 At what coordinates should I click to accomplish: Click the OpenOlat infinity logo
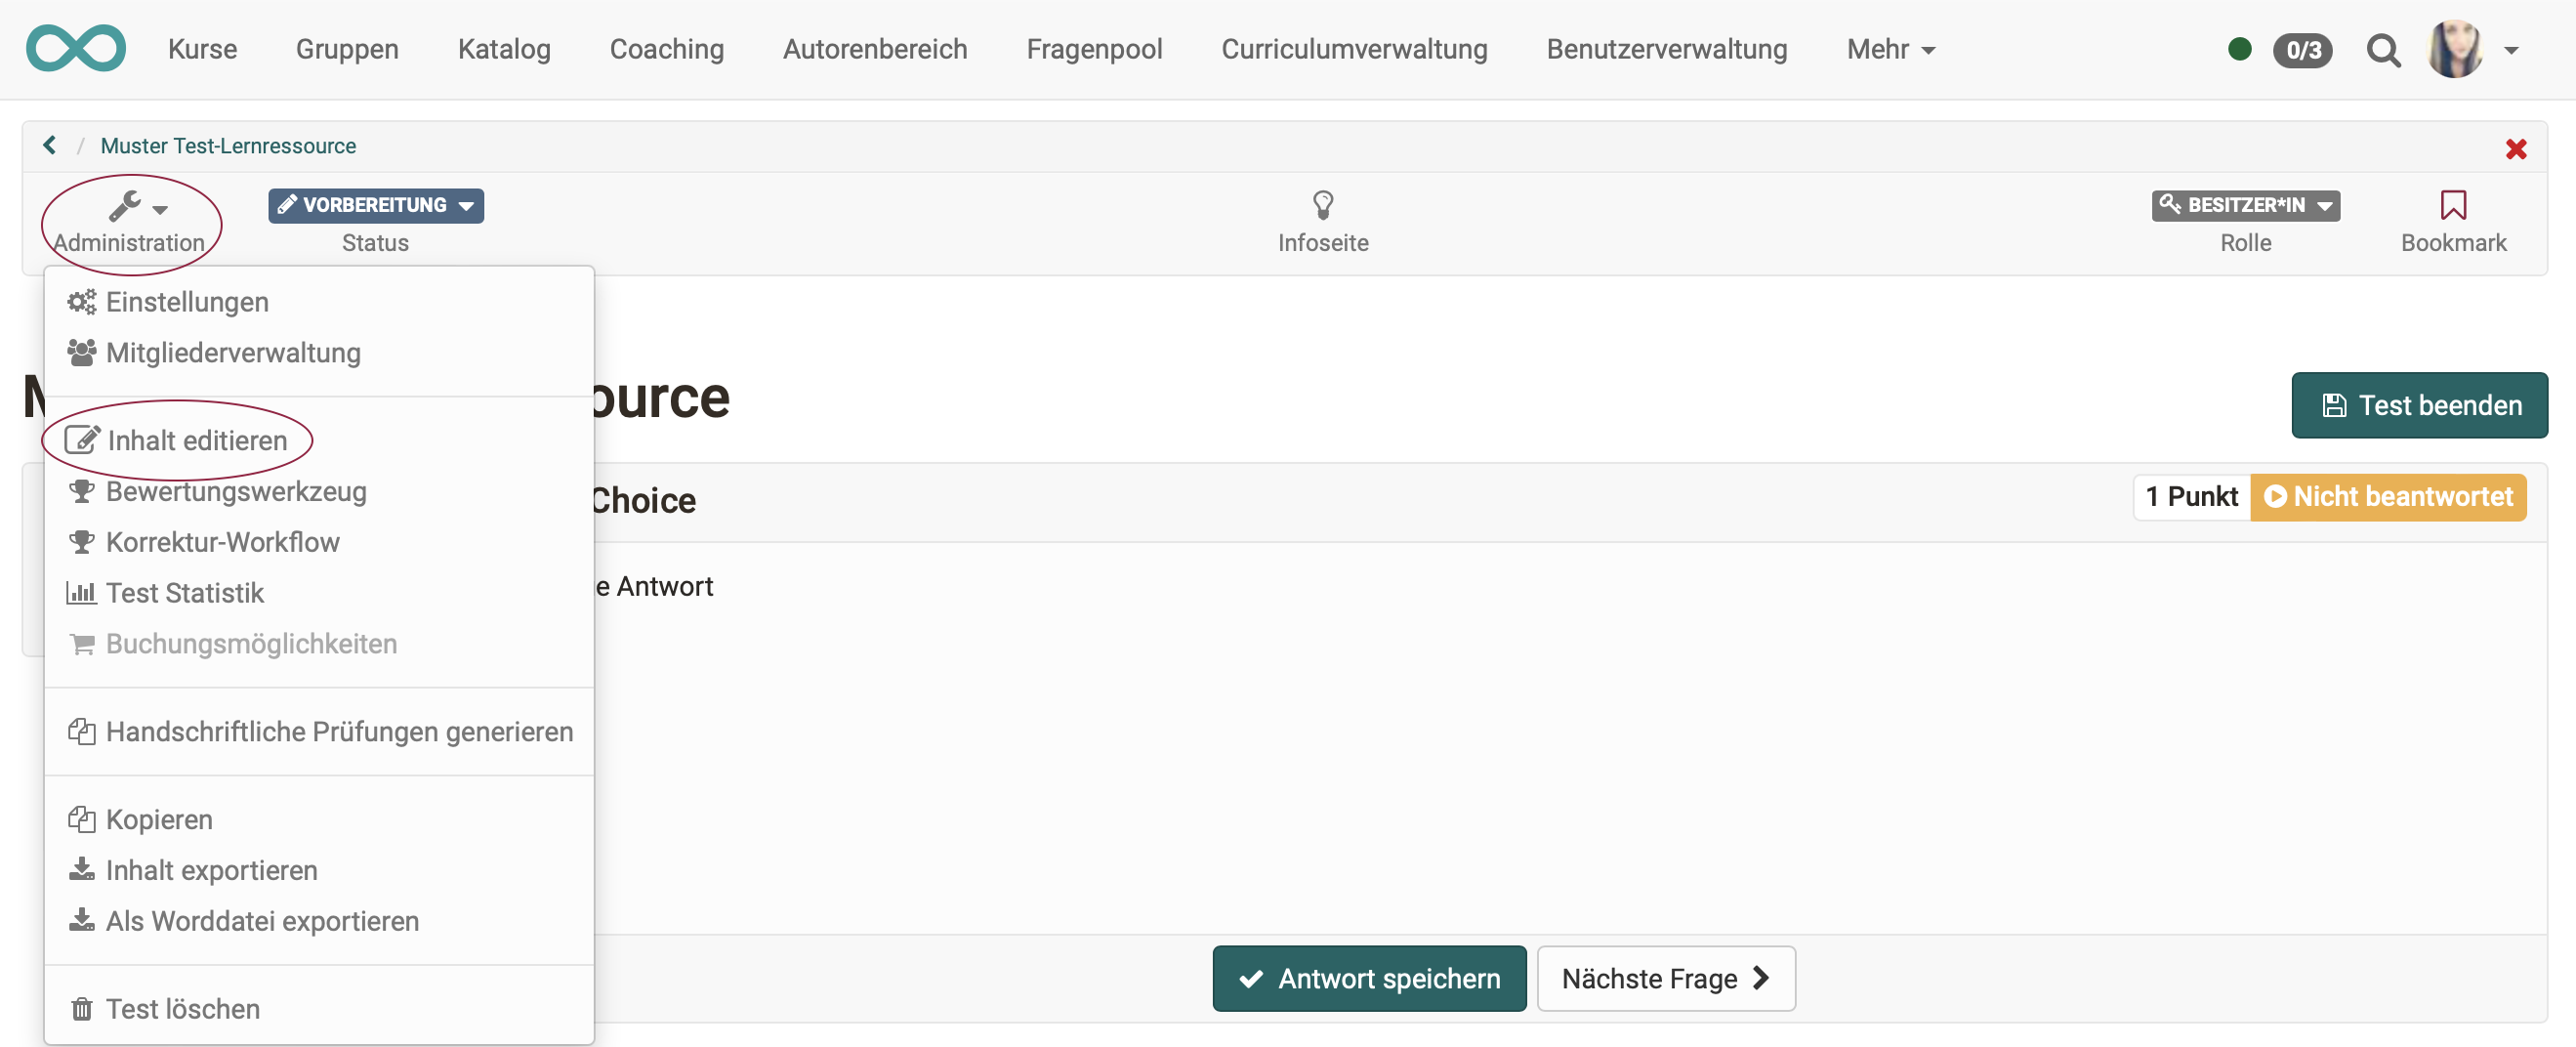[x=75, y=47]
